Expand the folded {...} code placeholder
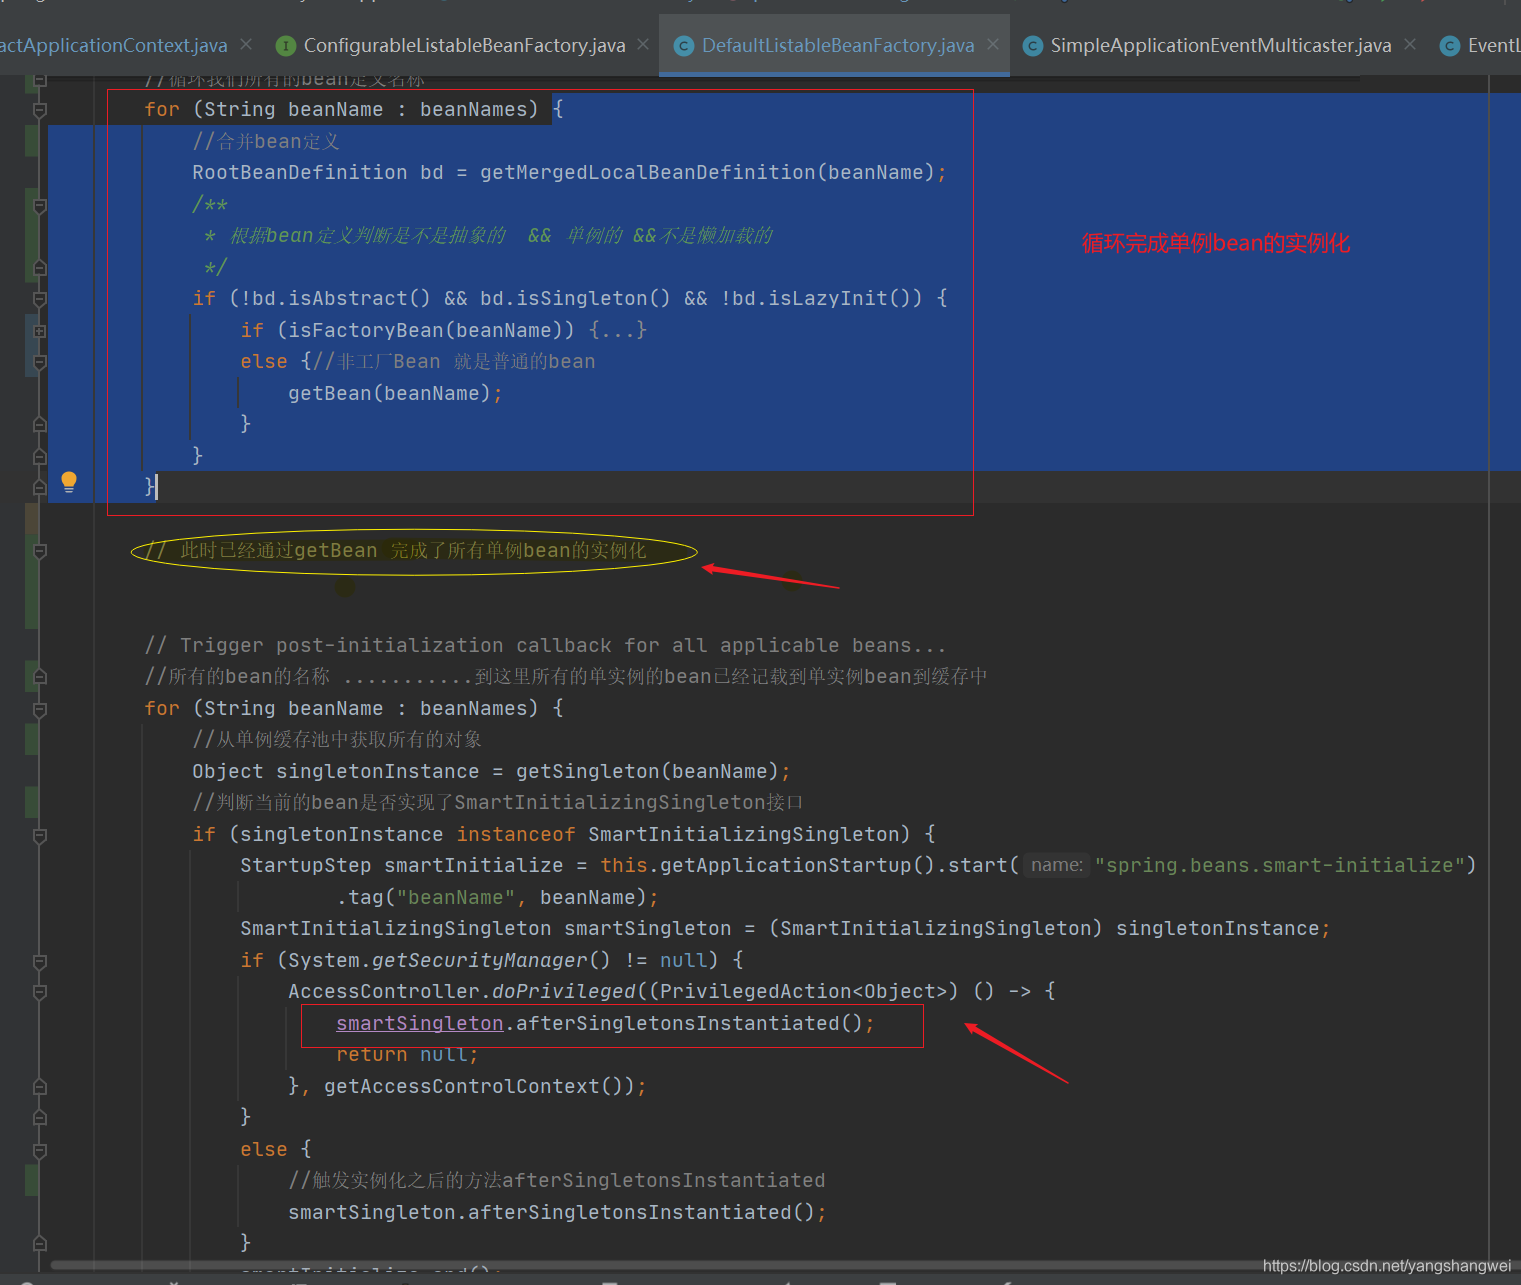The image size is (1521, 1285). (618, 330)
